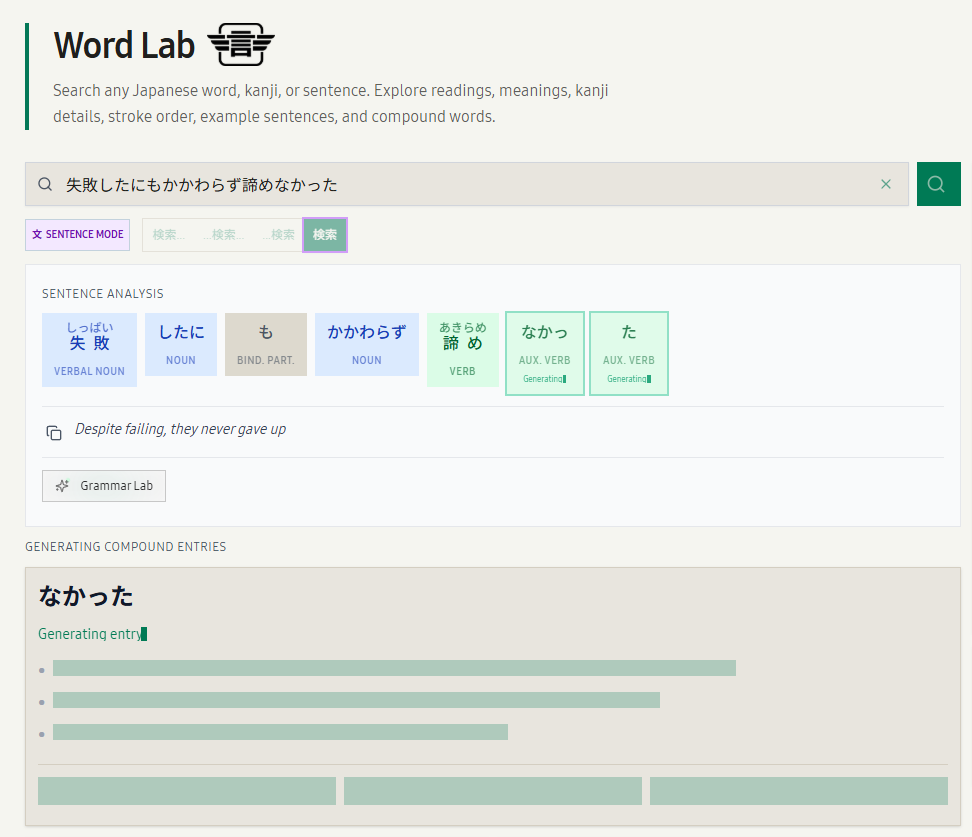This screenshot has height=837, width=972.
Task: Open Grammar Lab
Action: pos(104,485)
